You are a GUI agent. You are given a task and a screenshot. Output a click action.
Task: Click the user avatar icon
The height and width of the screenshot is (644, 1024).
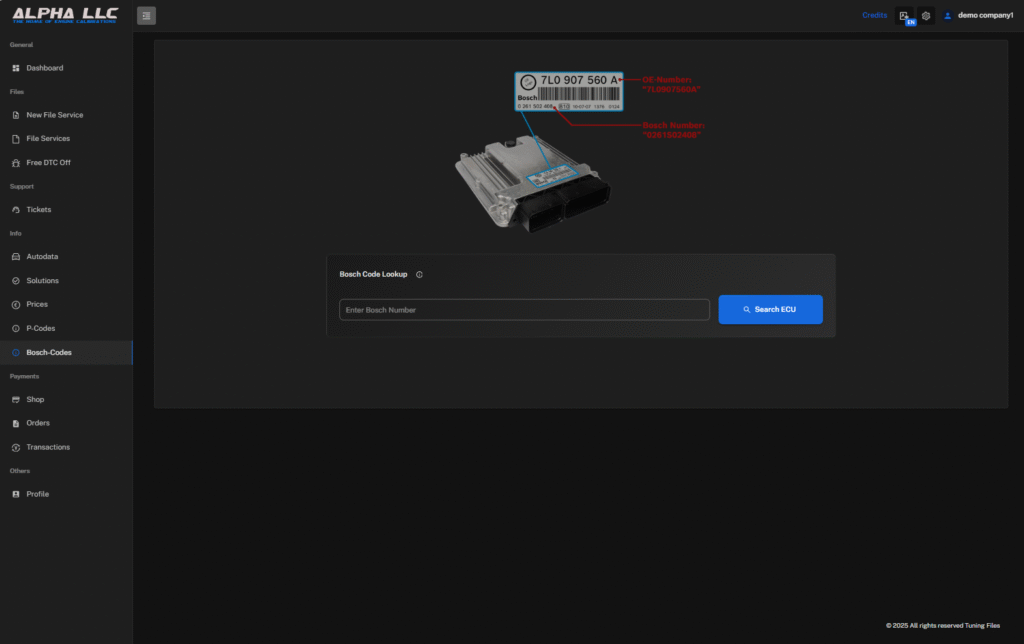(948, 16)
